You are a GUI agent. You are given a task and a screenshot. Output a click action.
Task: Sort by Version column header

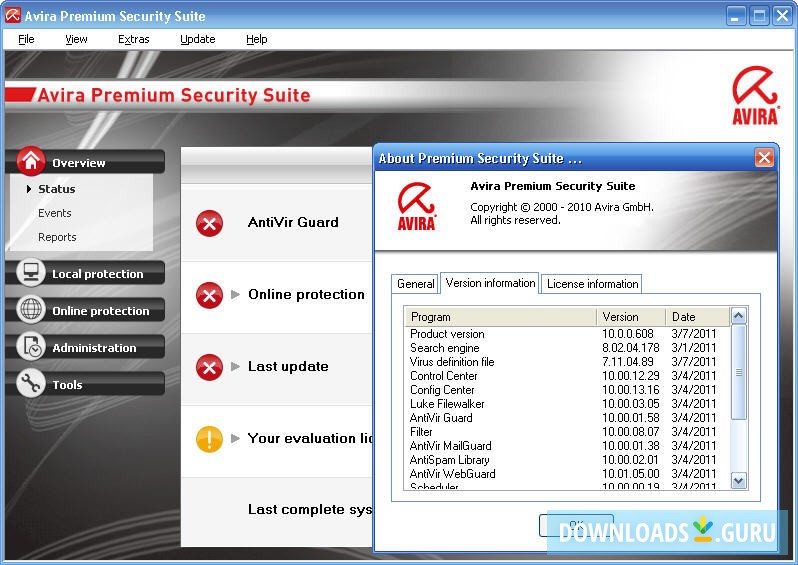pos(631,317)
